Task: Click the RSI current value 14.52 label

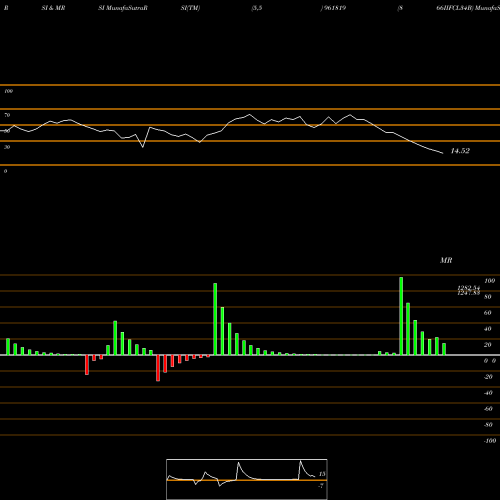Action: pyautogui.click(x=460, y=151)
